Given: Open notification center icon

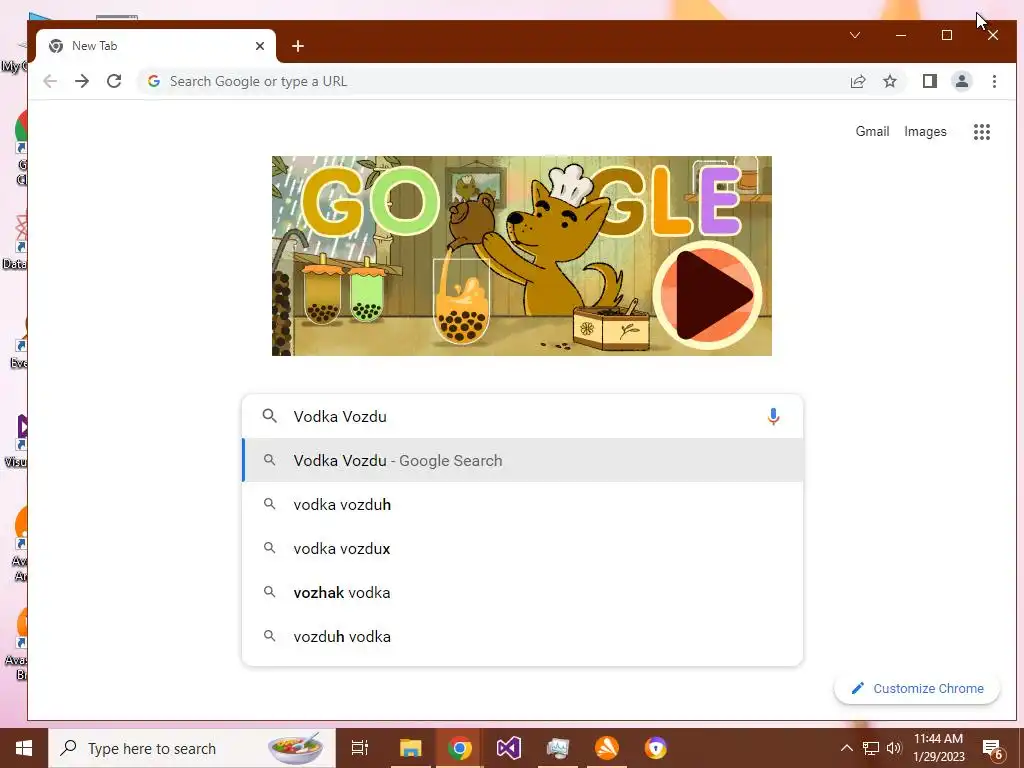Looking at the screenshot, I should click(x=993, y=749).
